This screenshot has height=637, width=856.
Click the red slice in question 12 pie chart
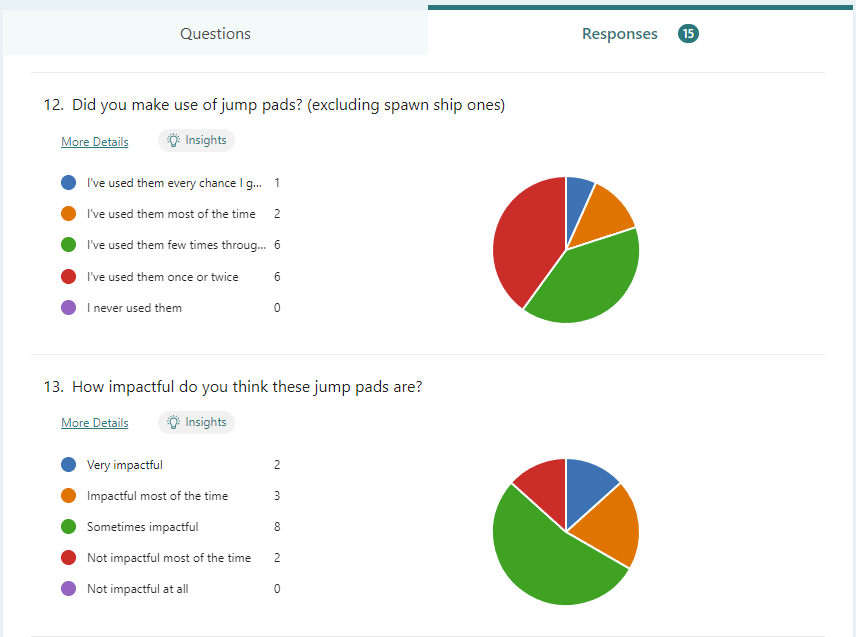525,235
